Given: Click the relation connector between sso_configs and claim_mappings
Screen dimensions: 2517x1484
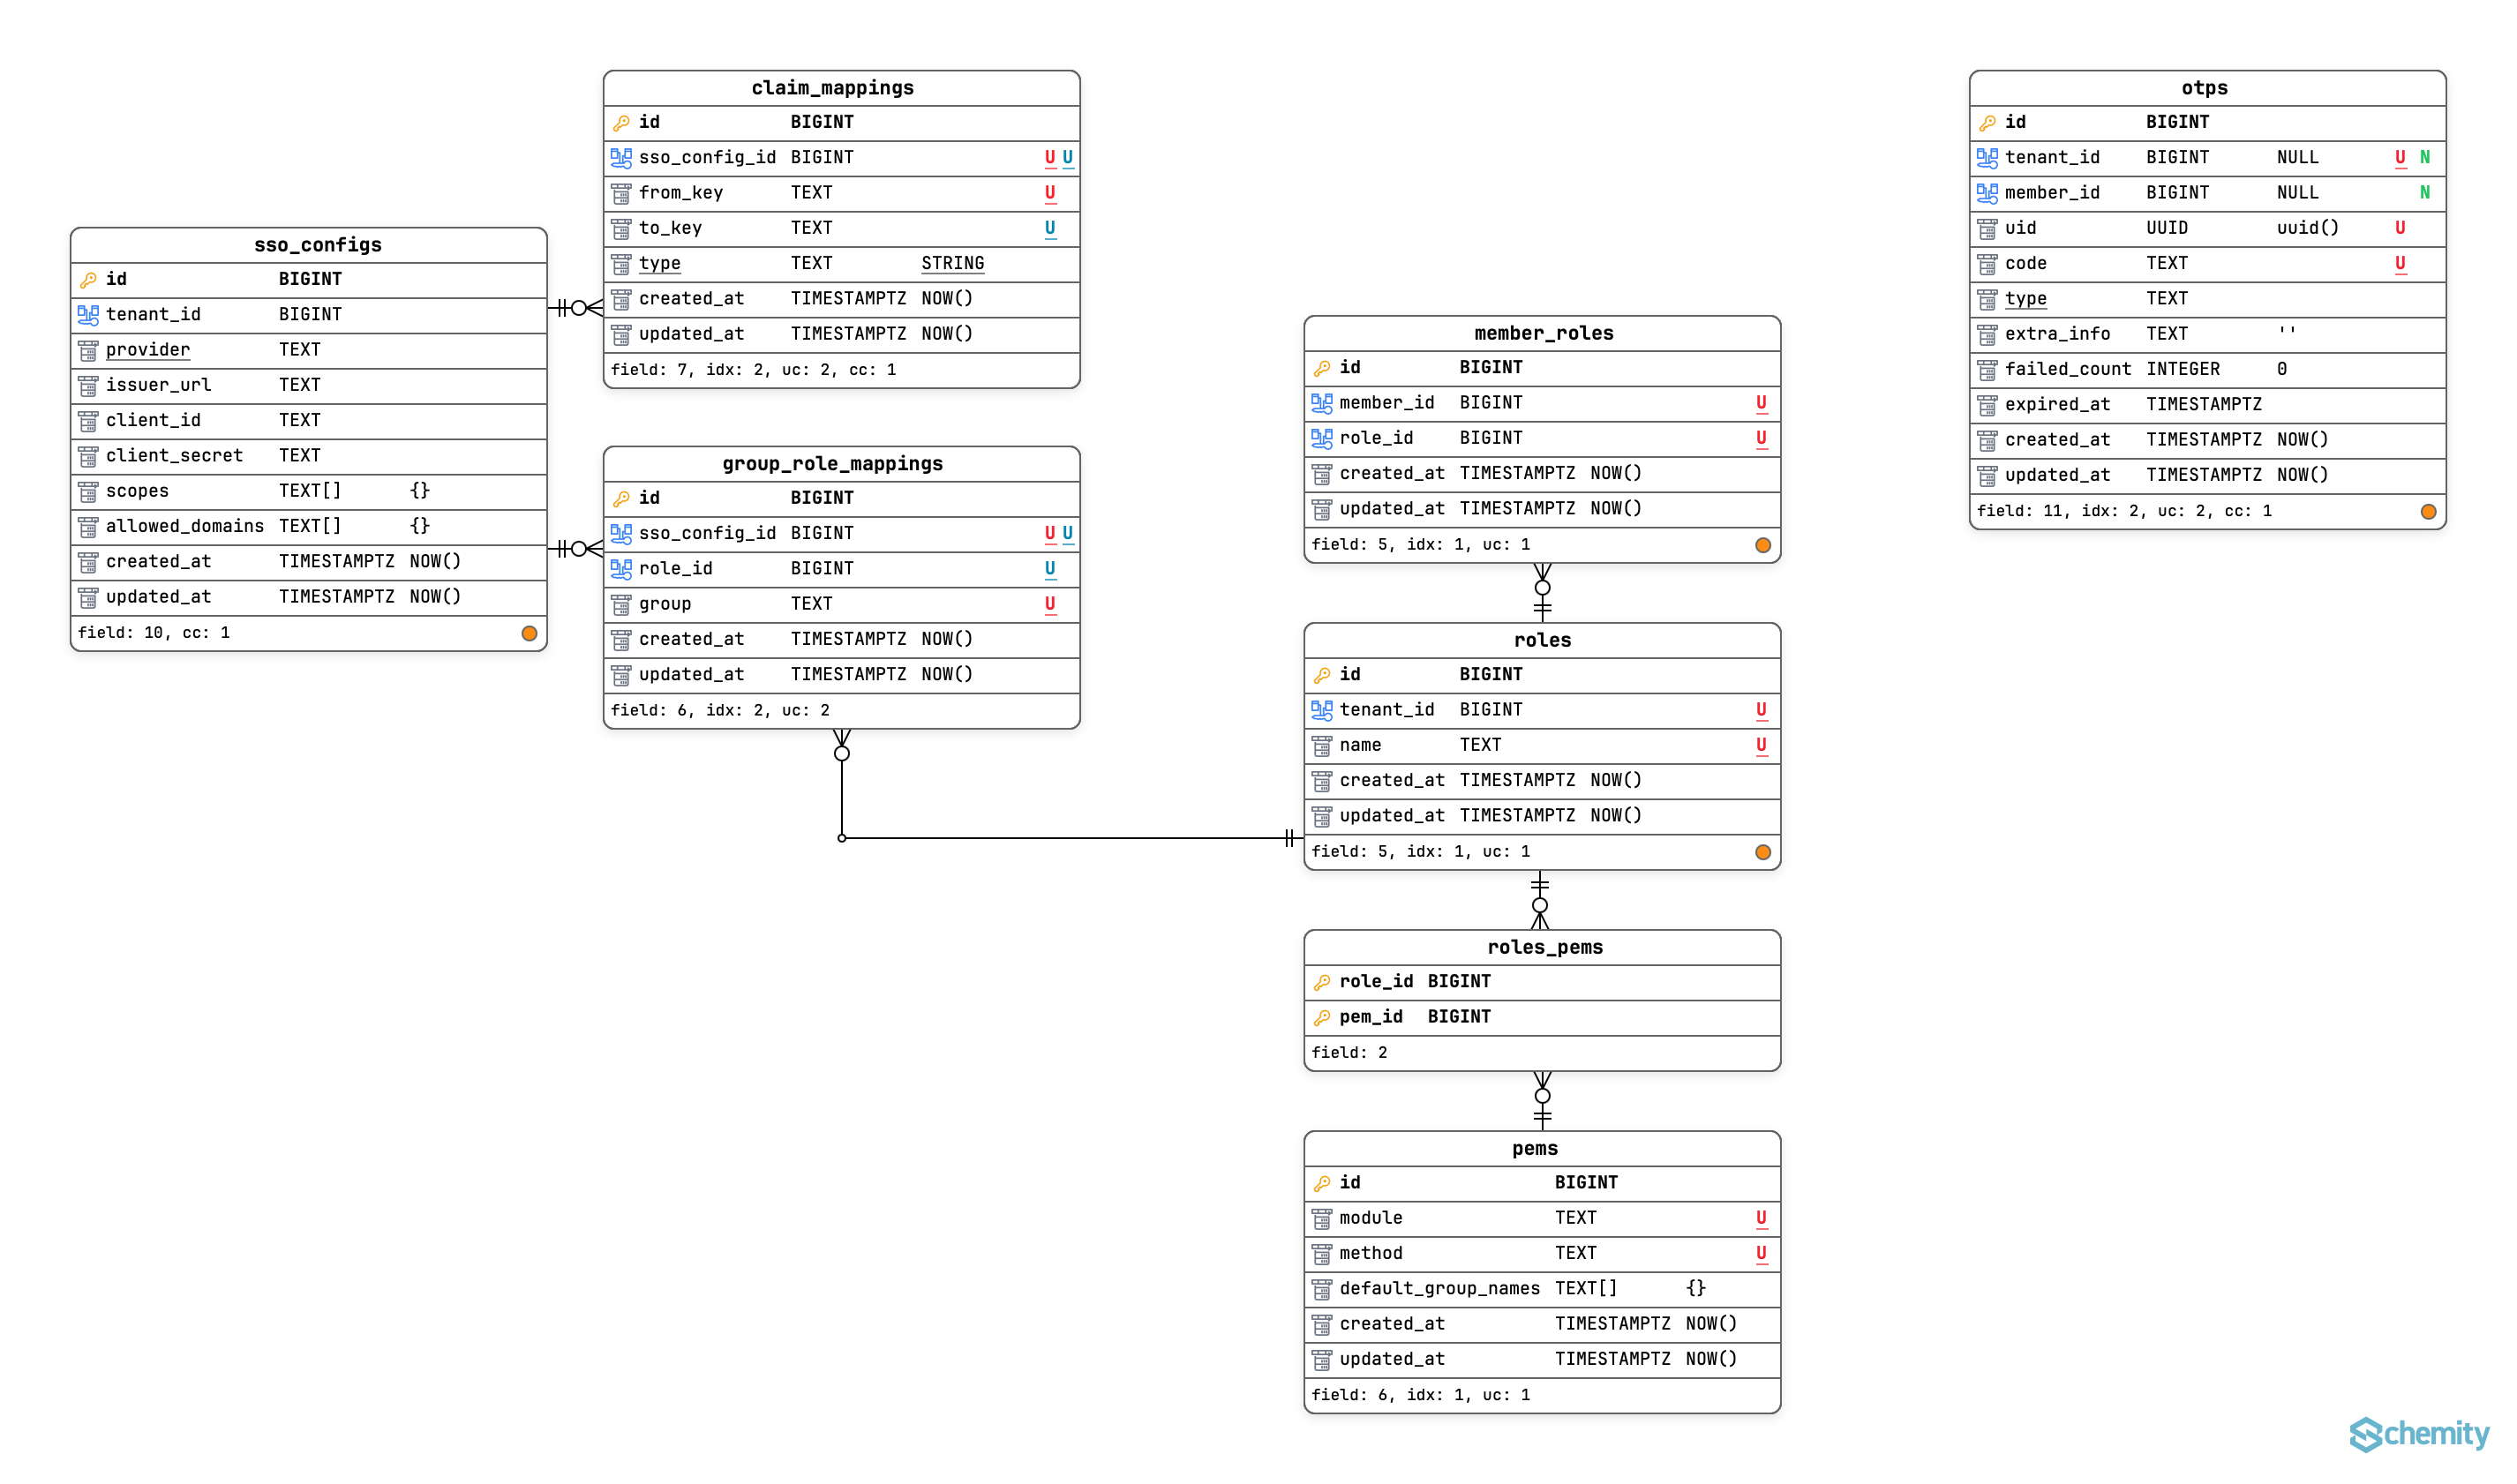Looking at the screenshot, I should click(x=575, y=308).
